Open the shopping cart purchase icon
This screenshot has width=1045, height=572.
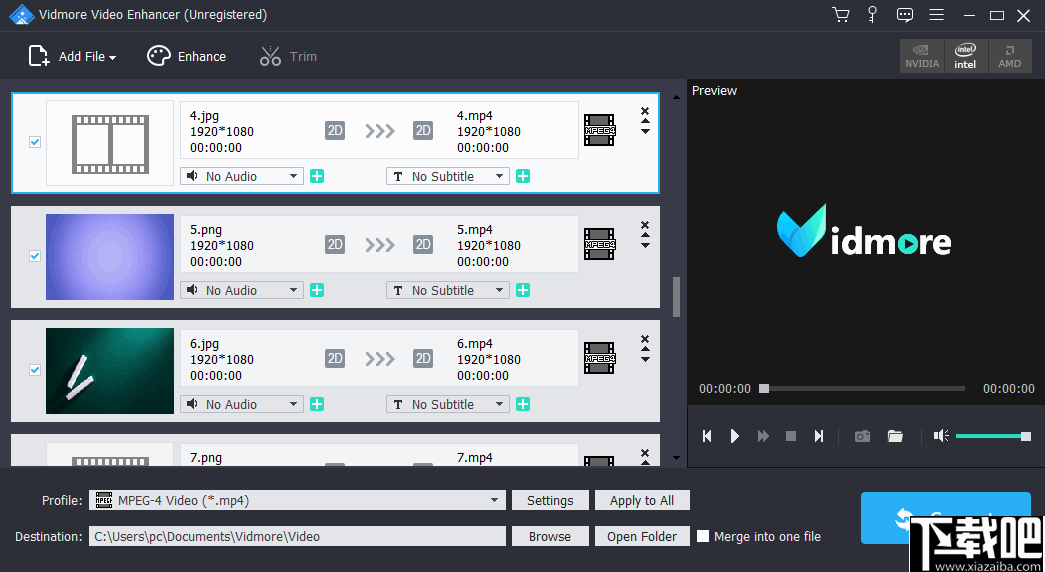click(841, 15)
